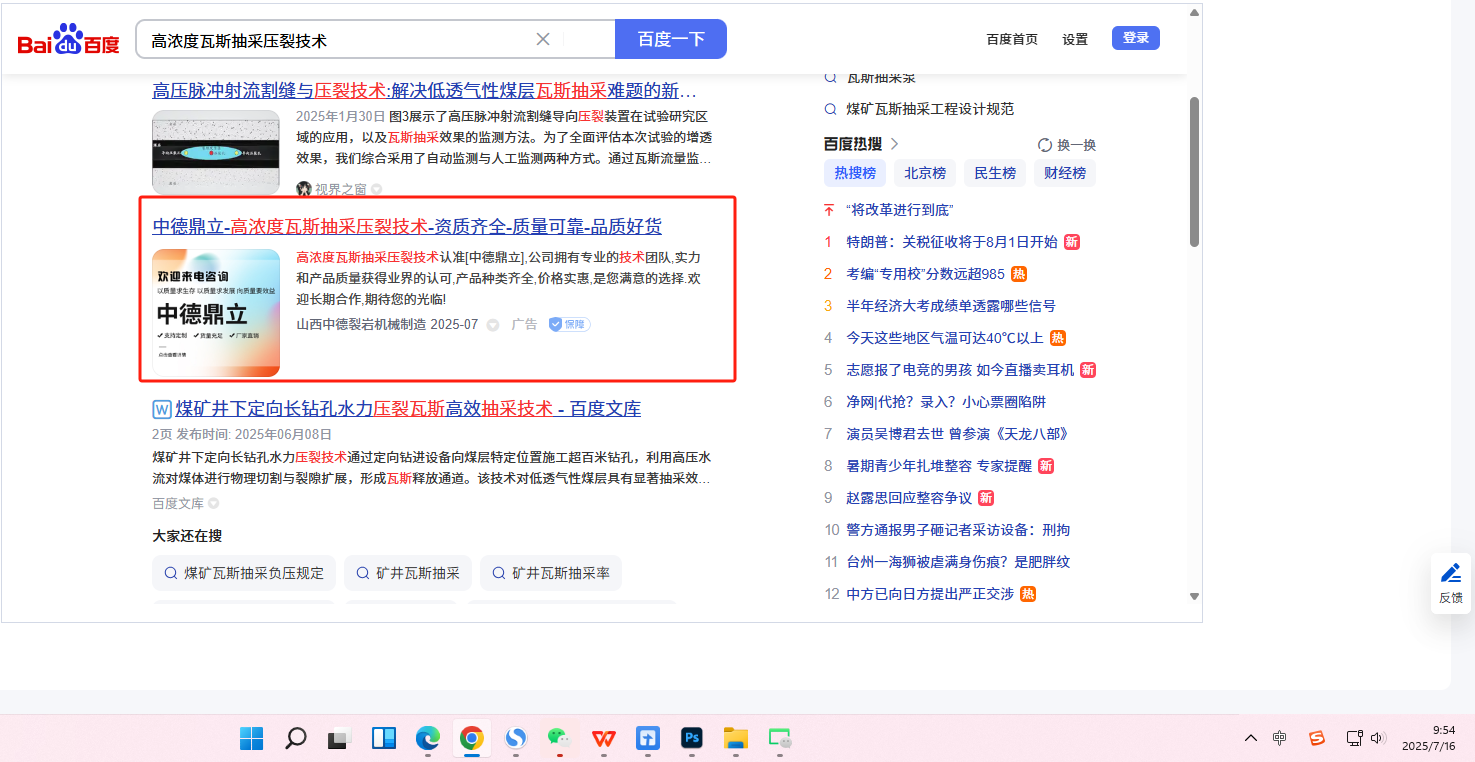
Task: Switch to the 民生榜 tab
Action: tap(995, 173)
